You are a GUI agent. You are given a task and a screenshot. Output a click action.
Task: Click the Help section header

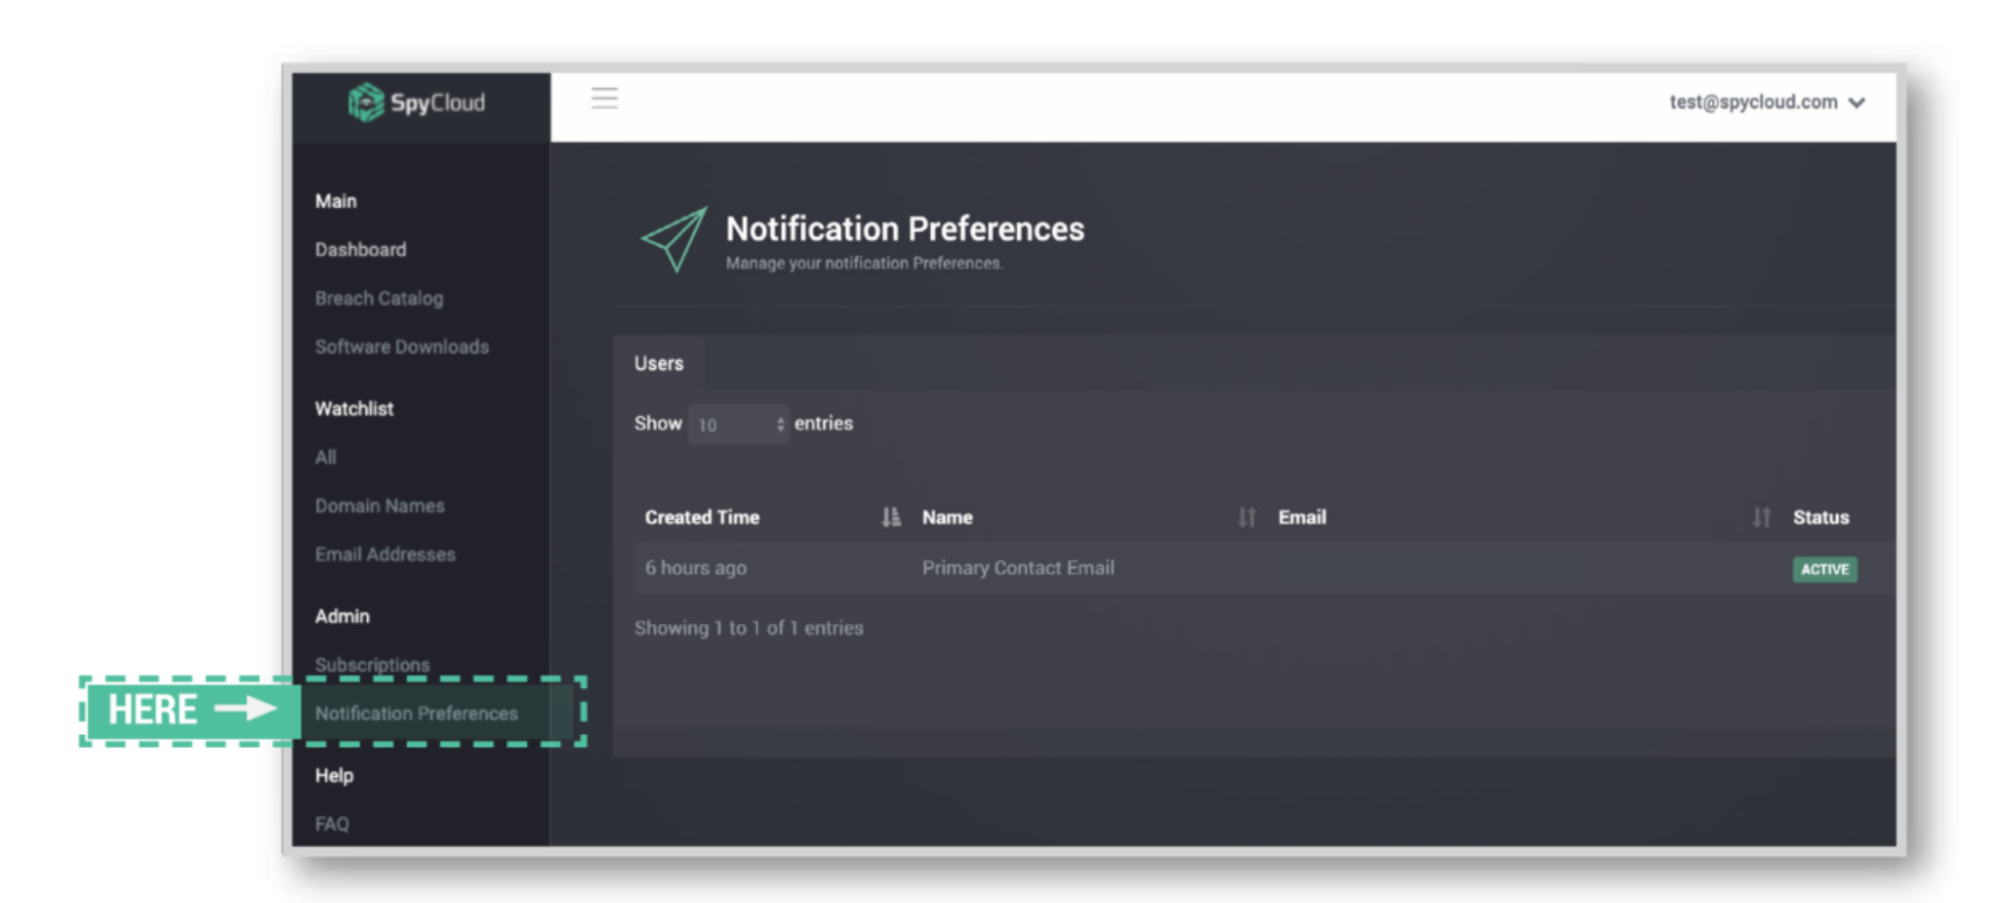click(334, 775)
